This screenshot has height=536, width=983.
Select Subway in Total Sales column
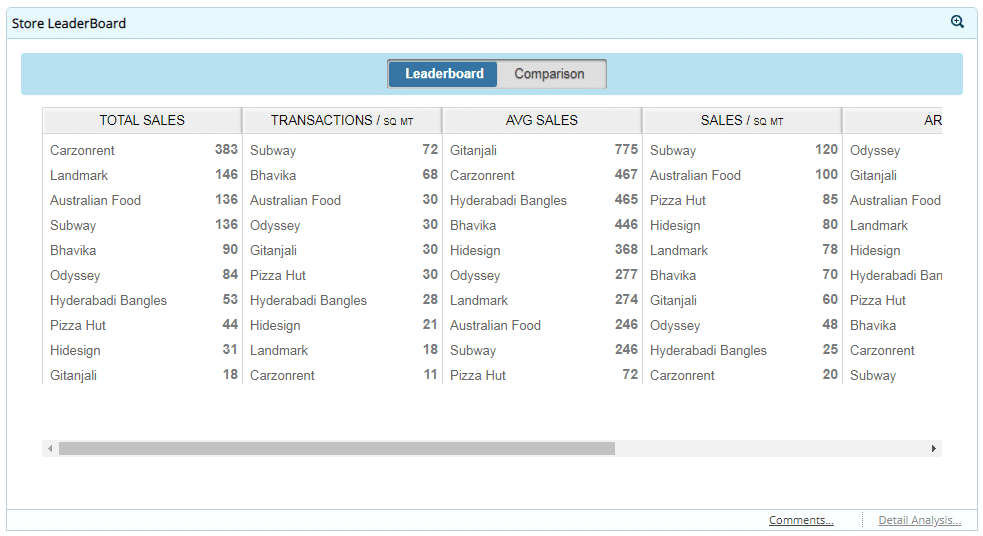pyautogui.click(x=73, y=226)
